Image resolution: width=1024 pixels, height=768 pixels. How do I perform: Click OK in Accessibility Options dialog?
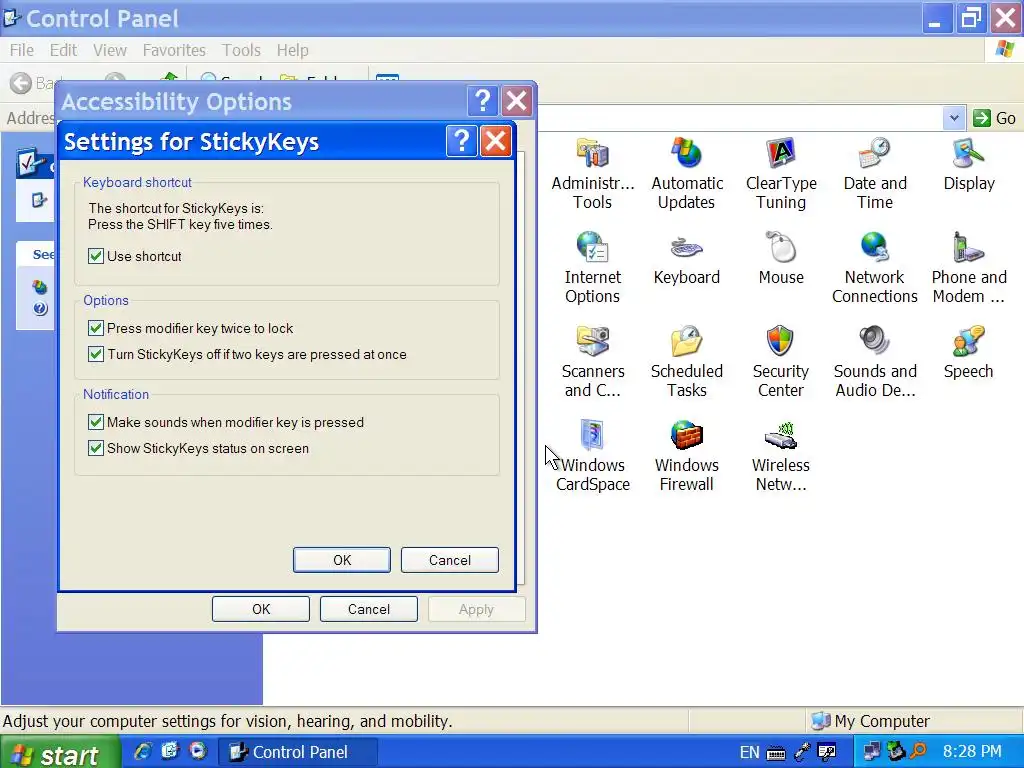tap(261, 609)
